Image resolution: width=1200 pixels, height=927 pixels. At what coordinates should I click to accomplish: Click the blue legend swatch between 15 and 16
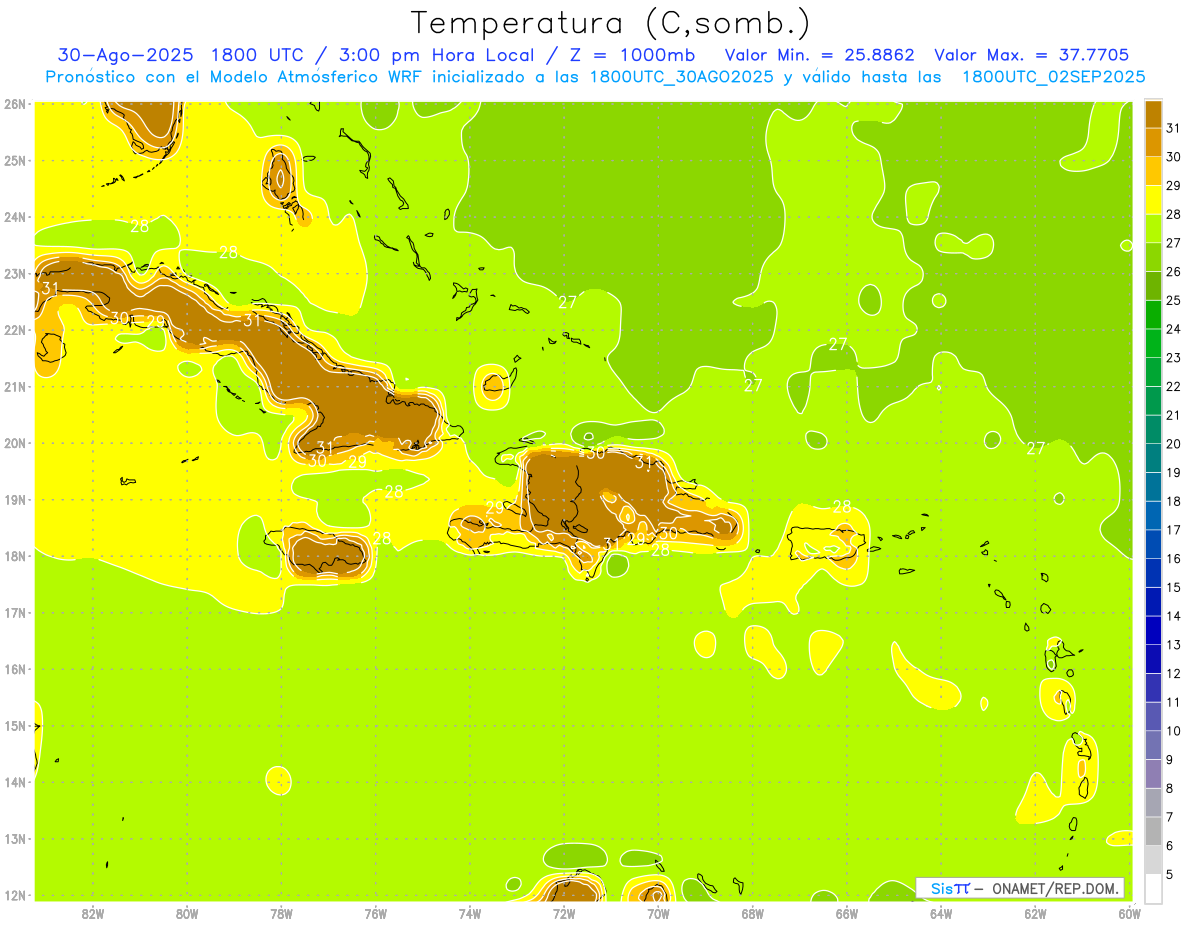(x=1153, y=572)
